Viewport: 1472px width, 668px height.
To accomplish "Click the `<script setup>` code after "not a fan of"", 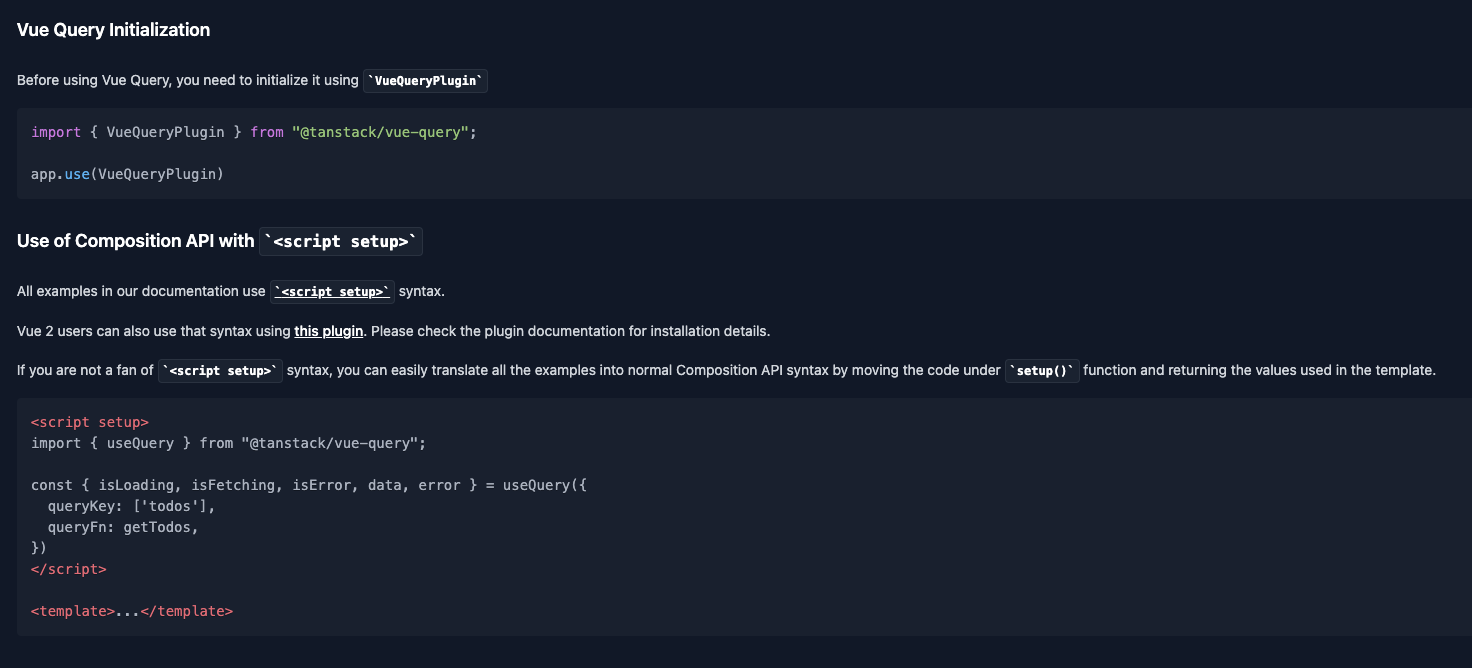I will (x=220, y=371).
